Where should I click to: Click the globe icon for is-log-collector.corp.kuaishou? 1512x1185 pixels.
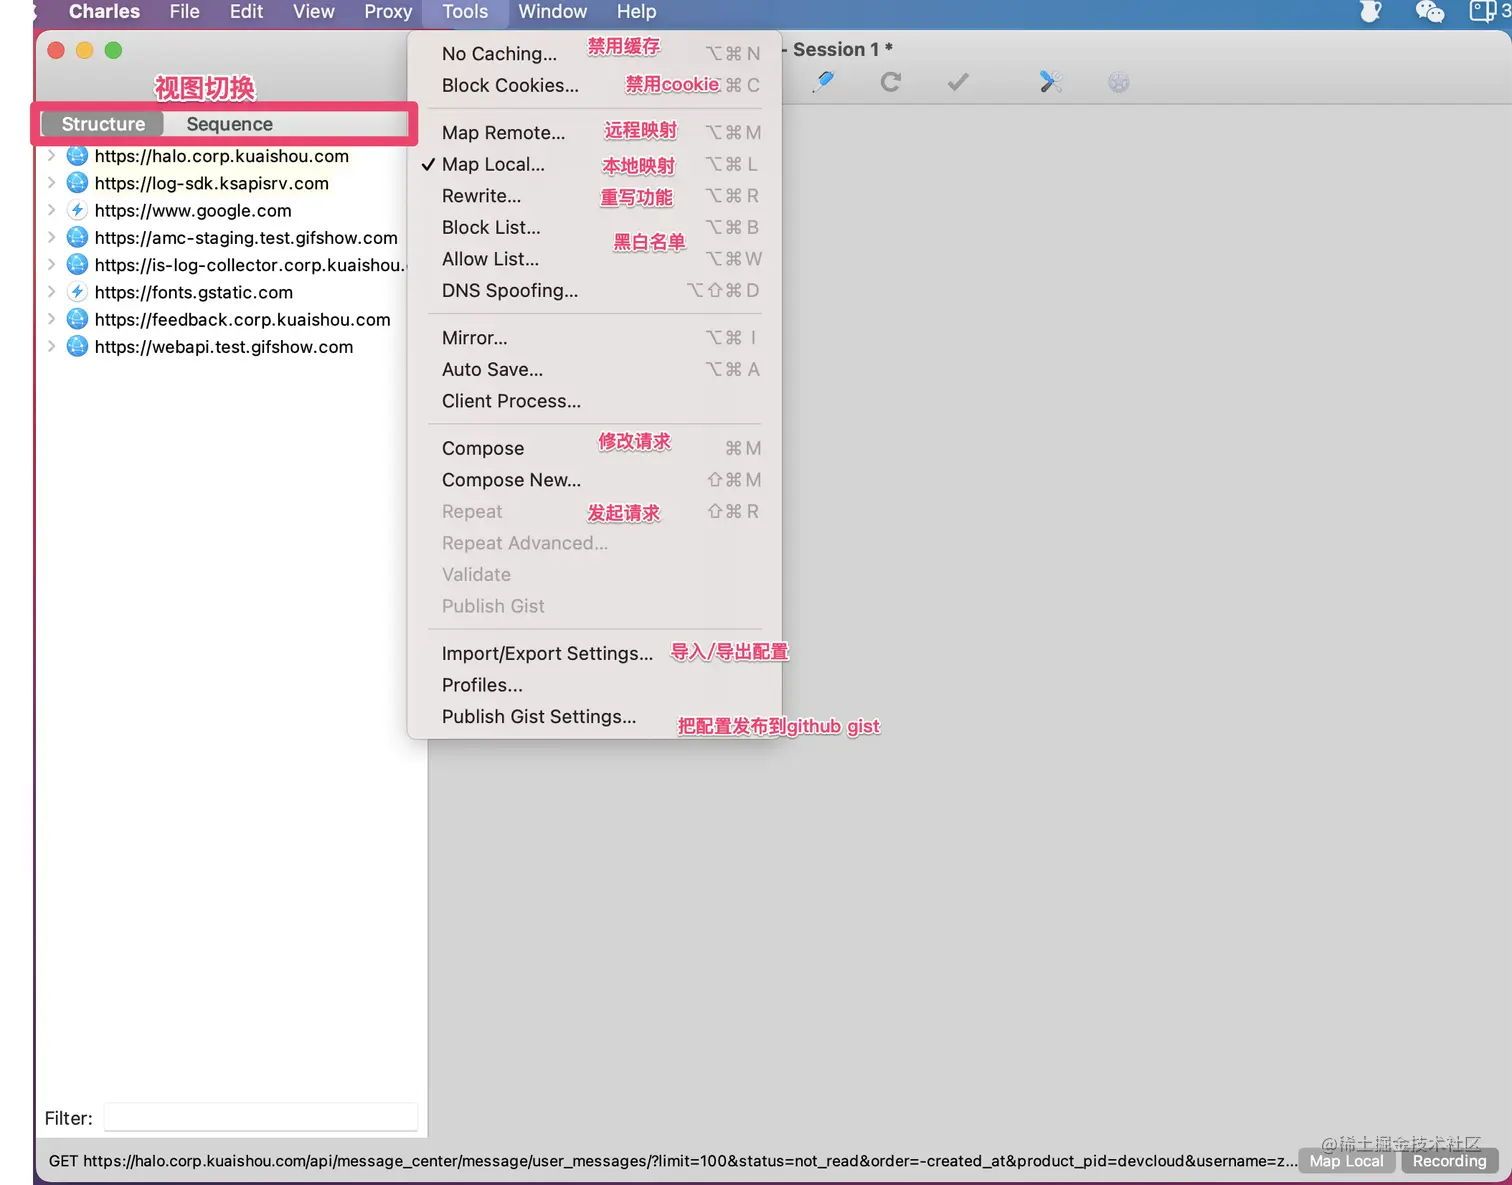point(77,264)
